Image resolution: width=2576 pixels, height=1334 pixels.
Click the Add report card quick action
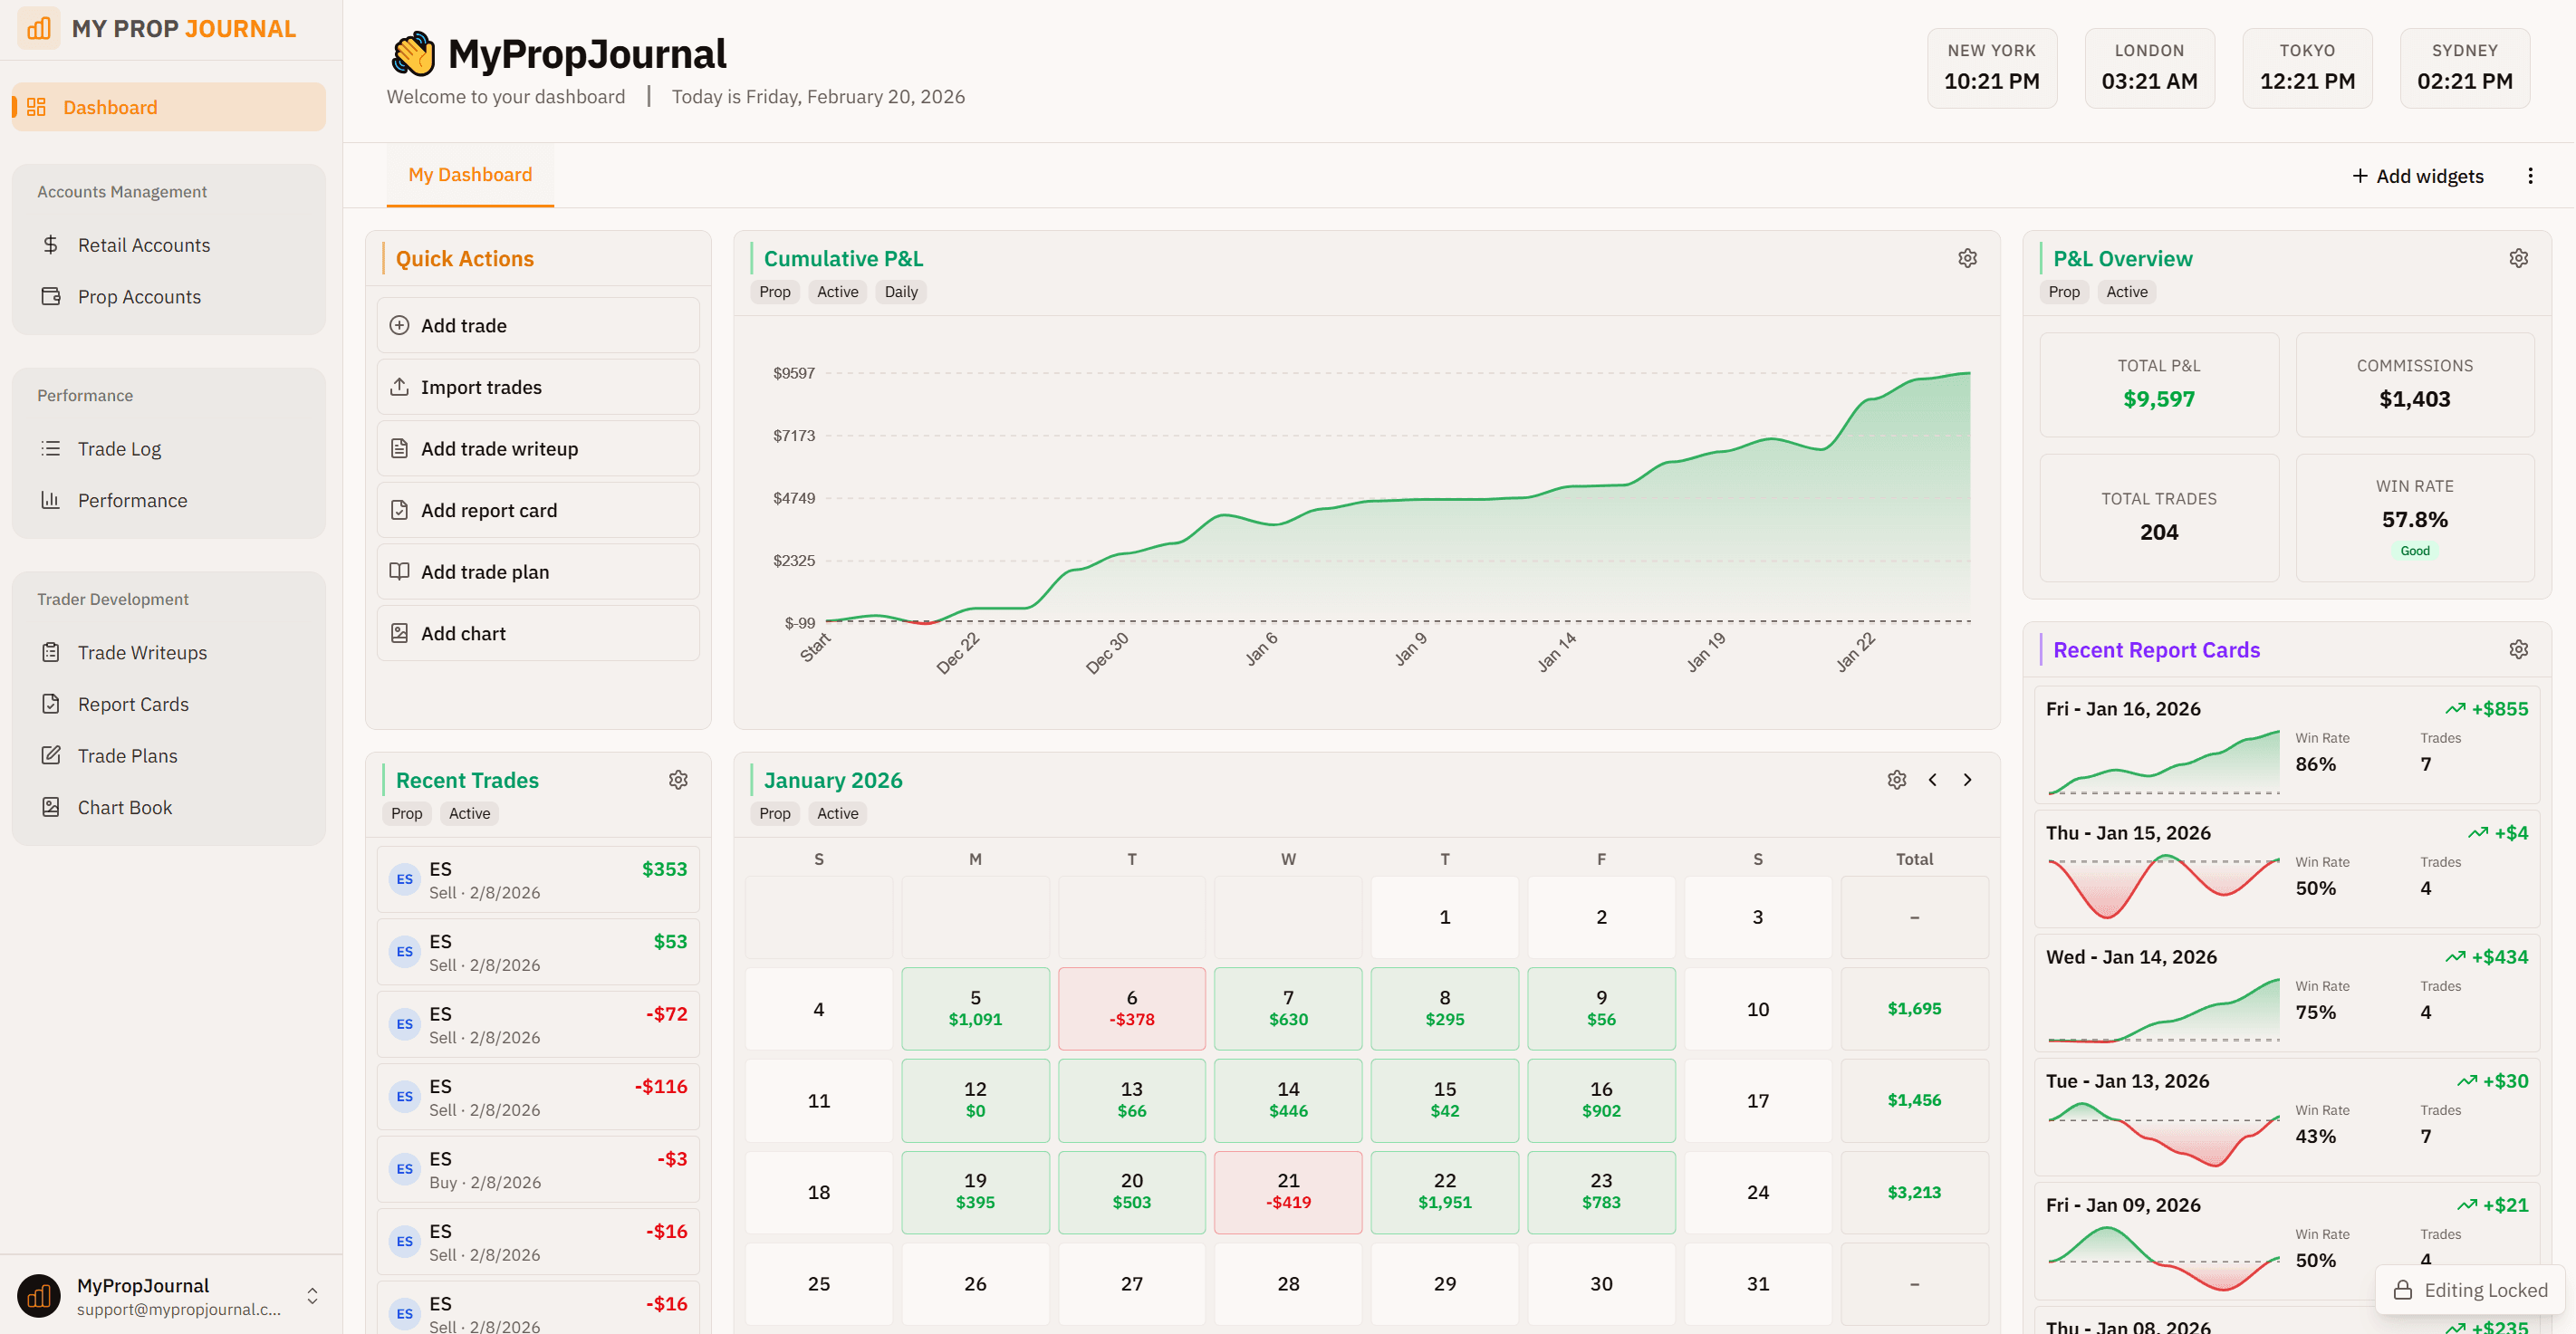[538, 510]
